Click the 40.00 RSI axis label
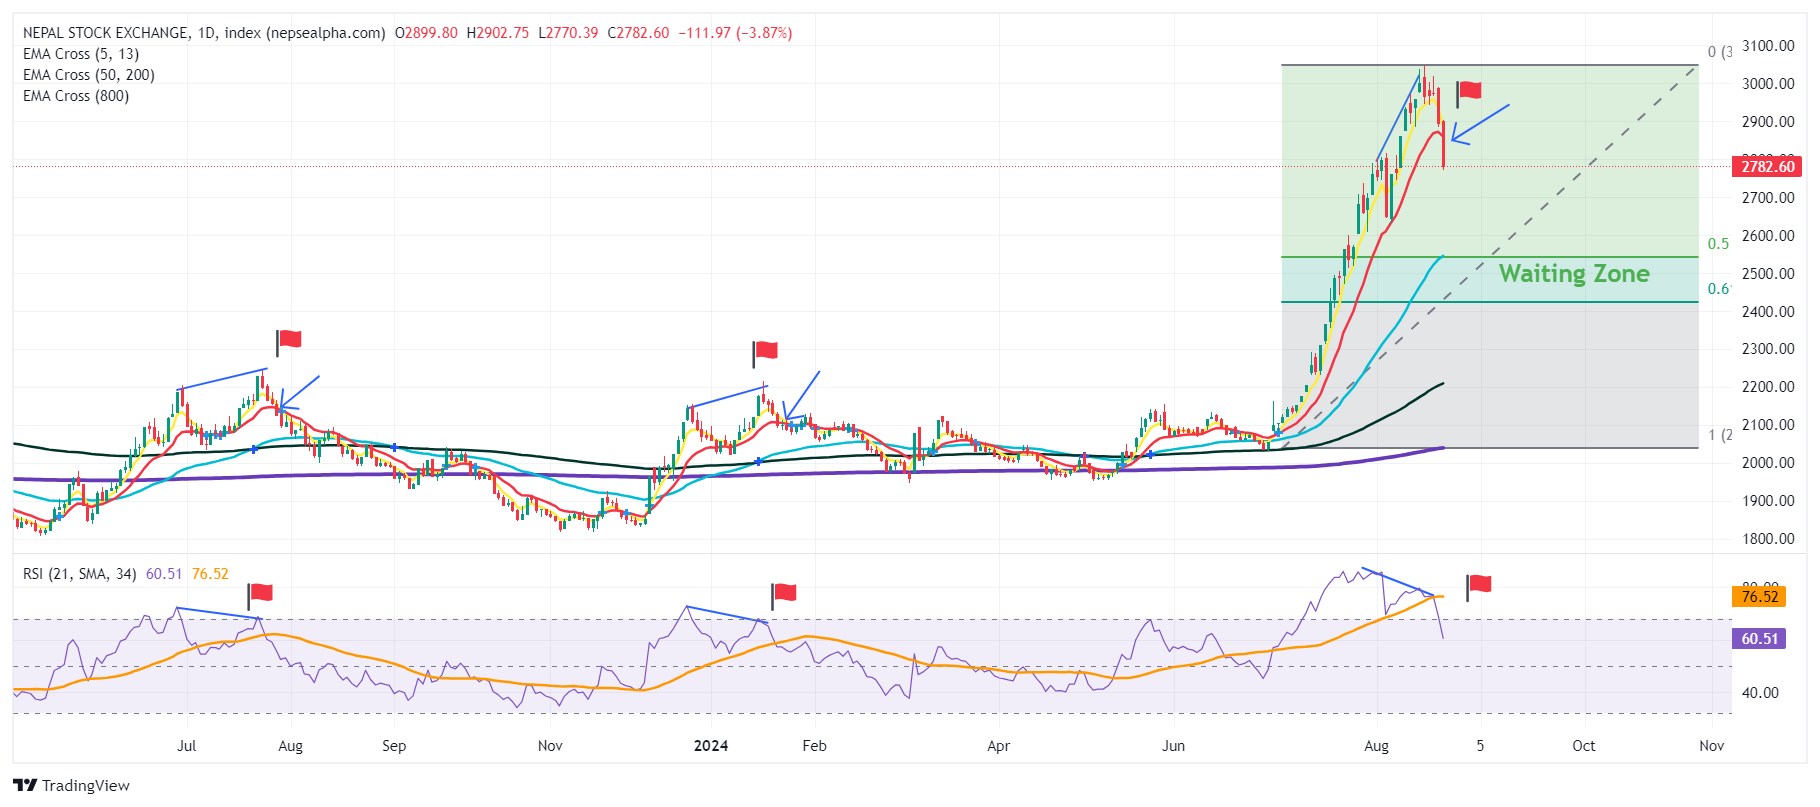This screenshot has width=1820, height=807. (x=1760, y=693)
